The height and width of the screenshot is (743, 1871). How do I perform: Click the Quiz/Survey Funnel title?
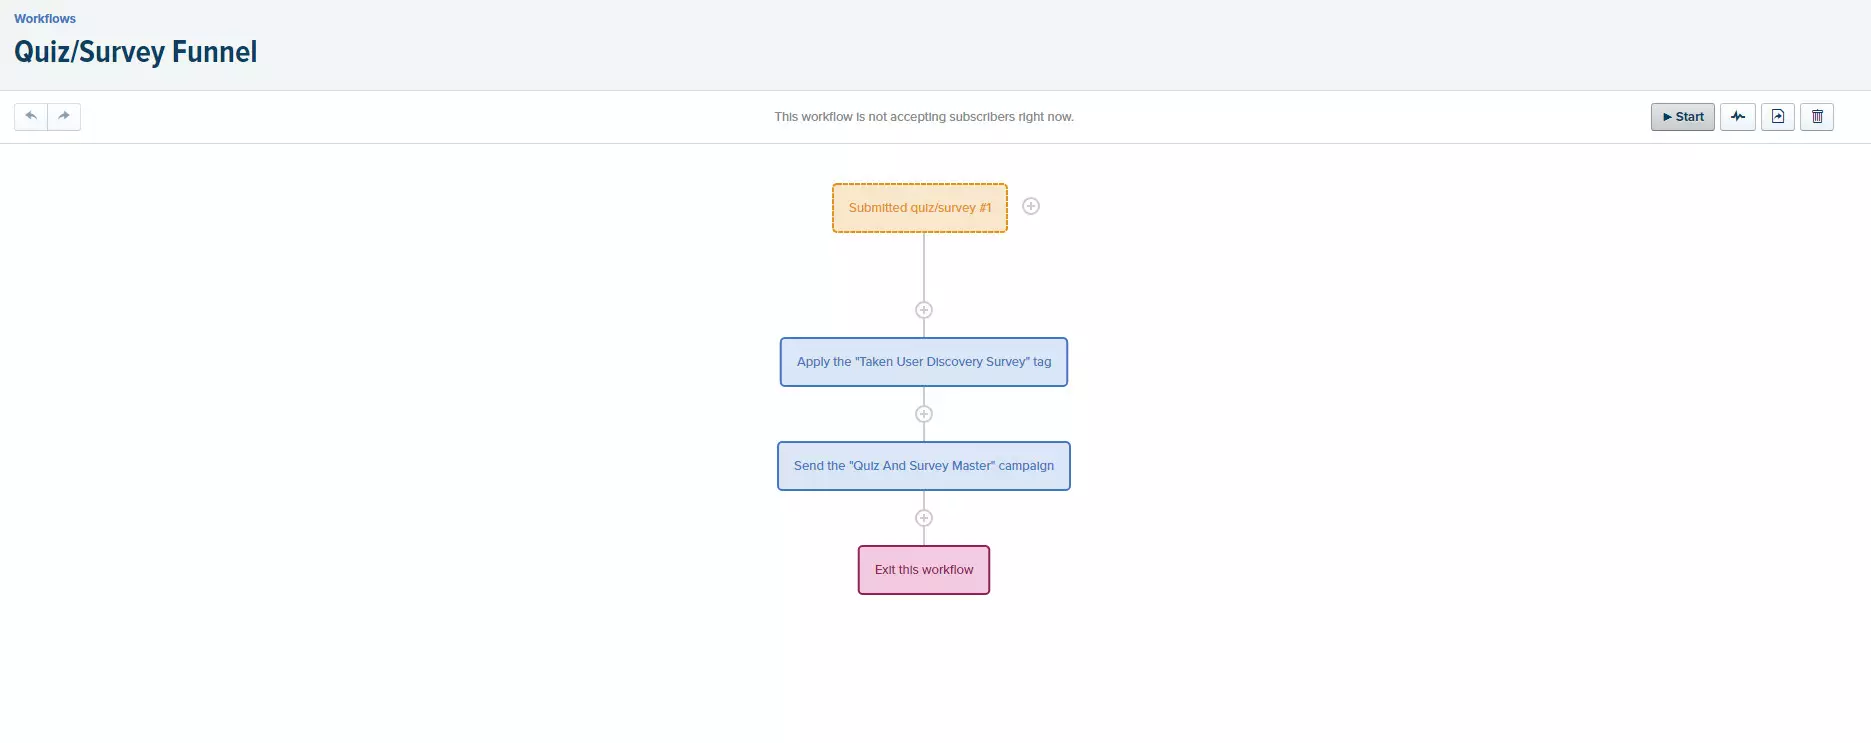point(136,52)
